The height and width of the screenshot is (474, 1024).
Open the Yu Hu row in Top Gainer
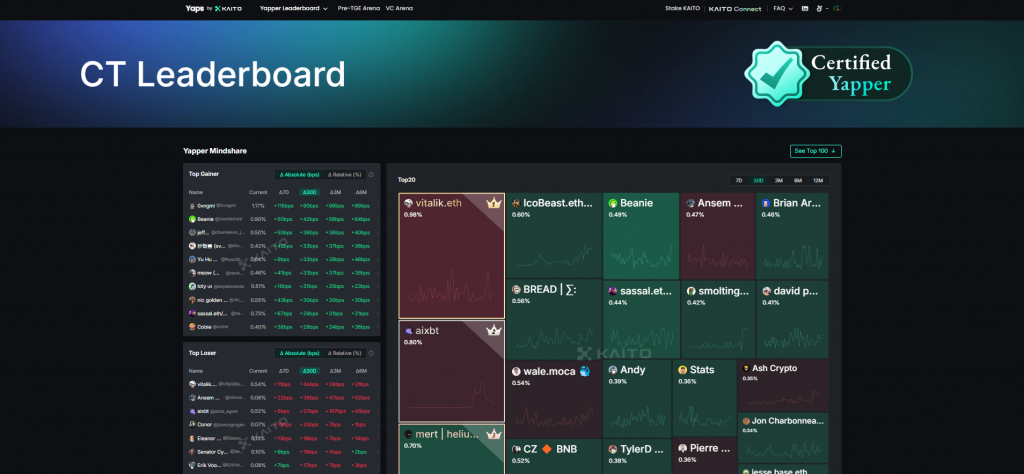281,259
